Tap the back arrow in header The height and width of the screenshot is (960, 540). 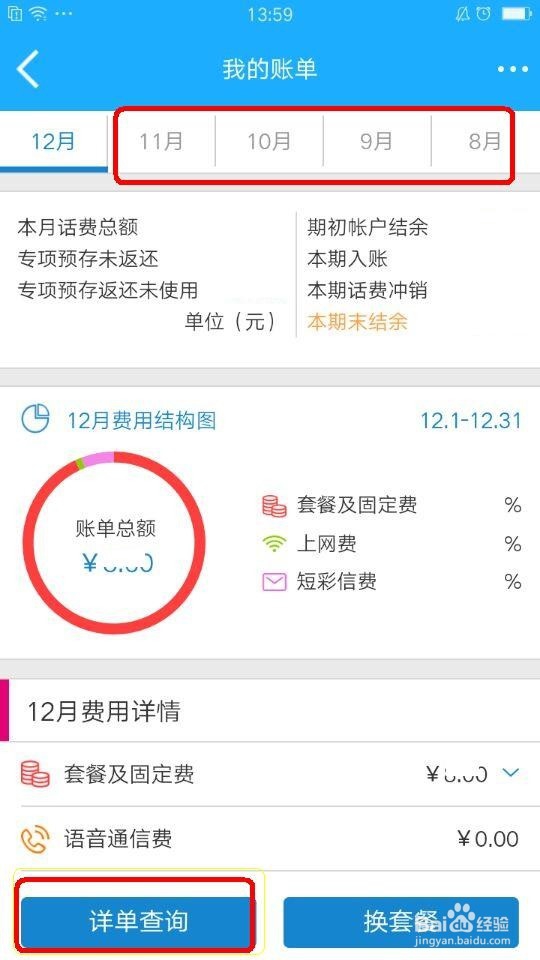28,69
